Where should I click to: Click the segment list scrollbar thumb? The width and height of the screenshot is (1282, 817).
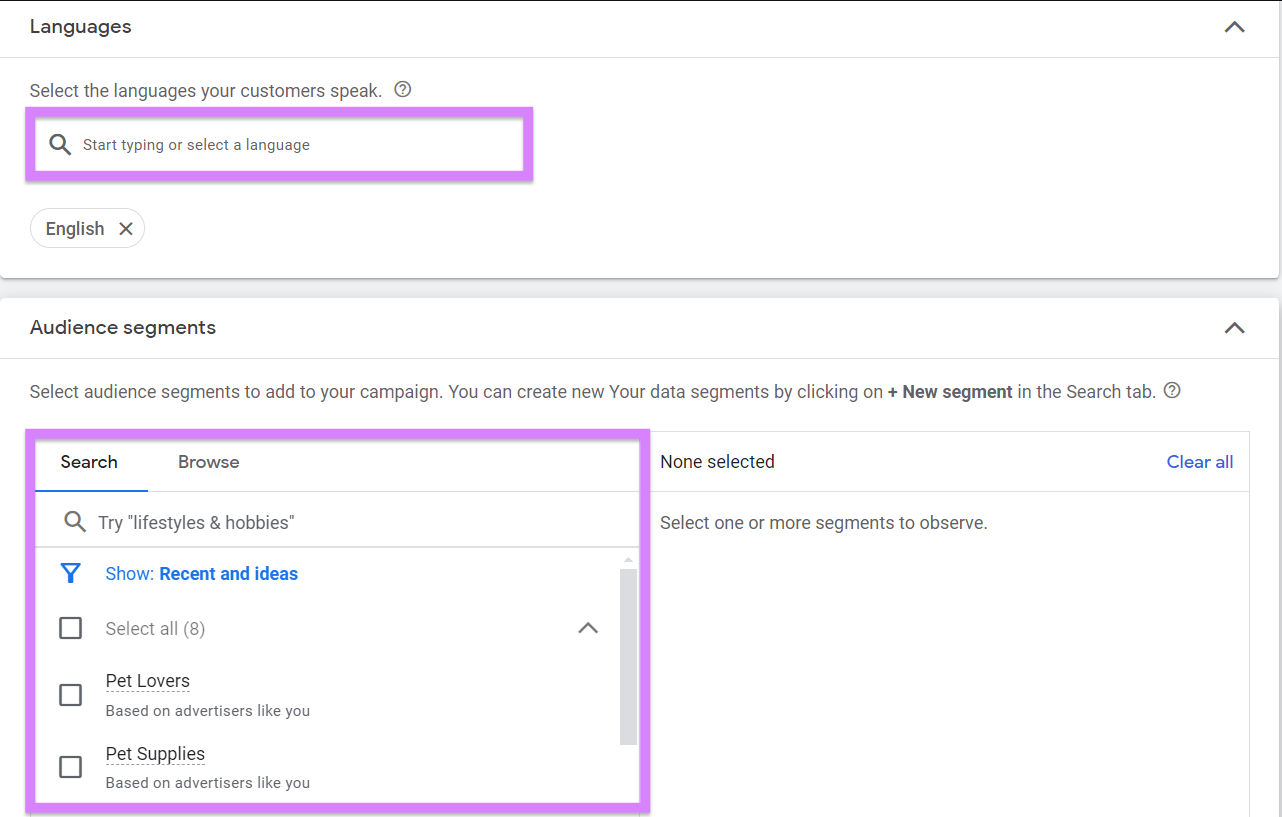(x=628, y=657)
